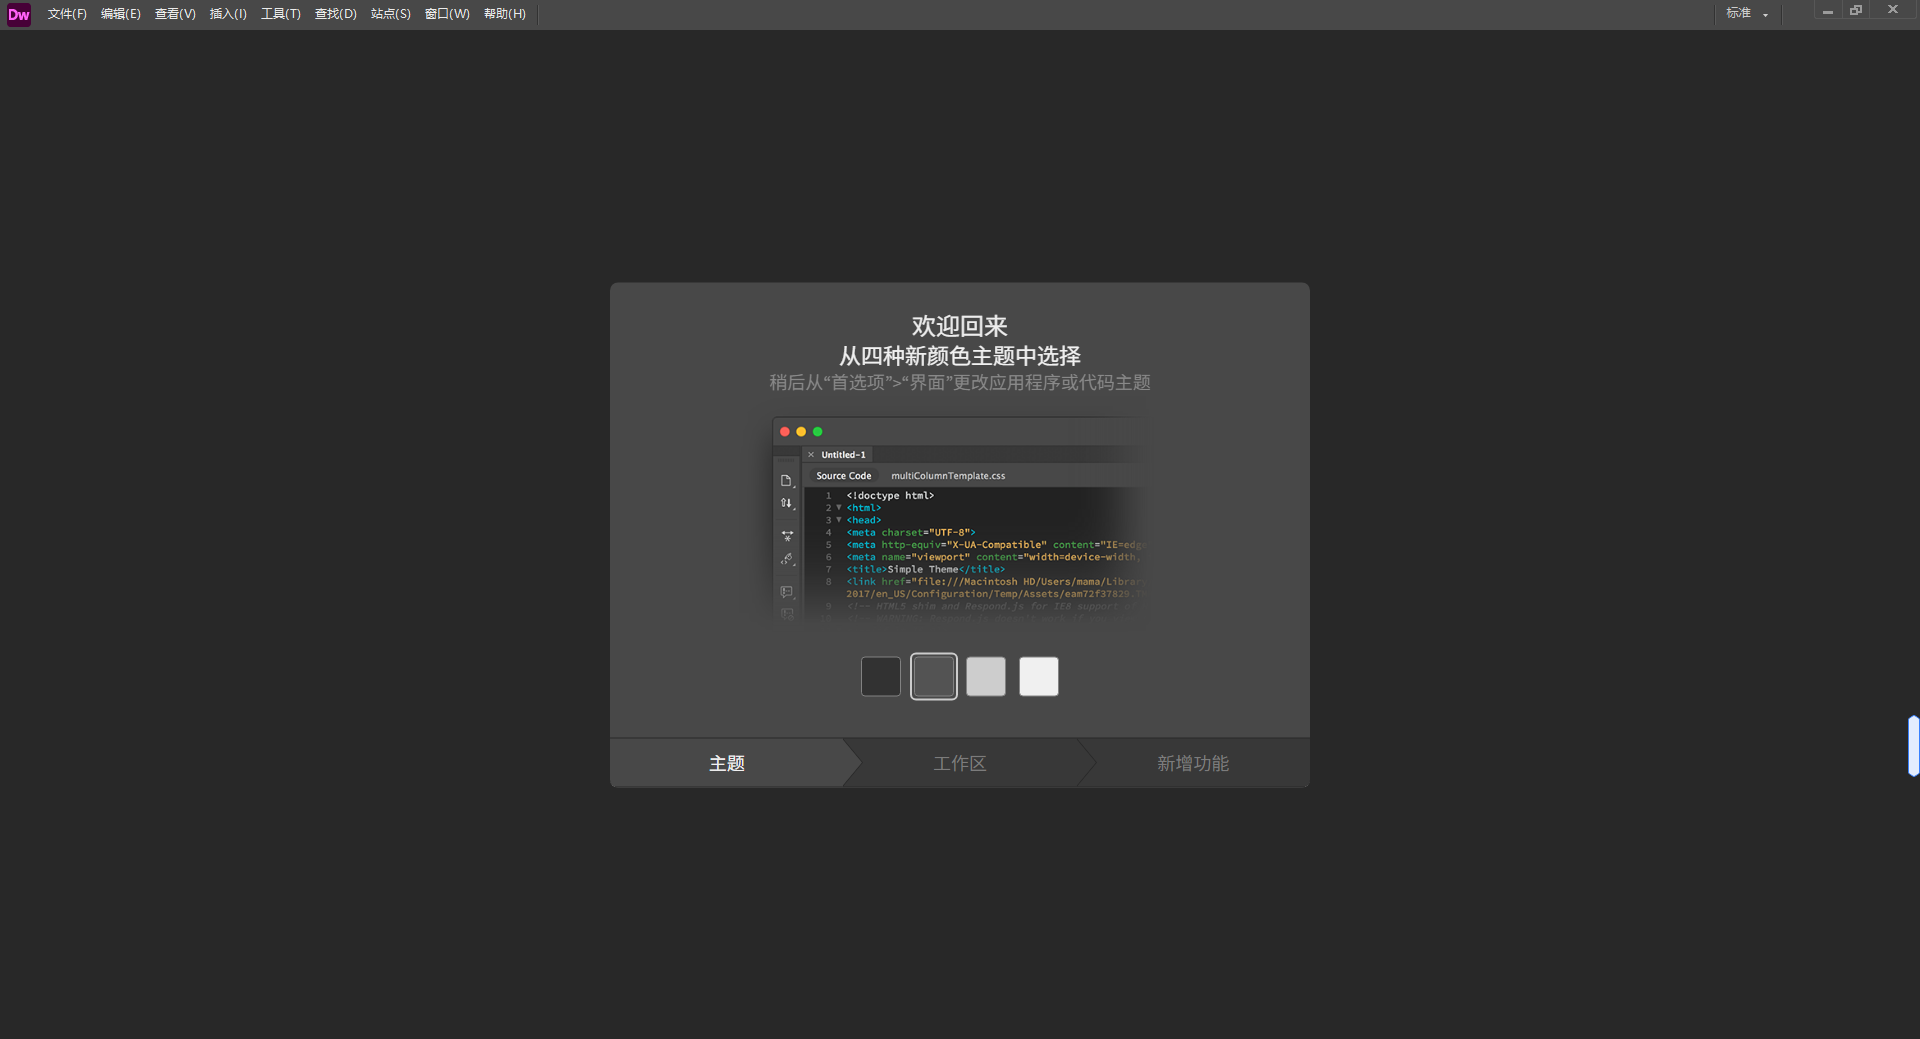1920x1039 pixels.
Task: Pick the light gray theme swatch
Action: 986,677
